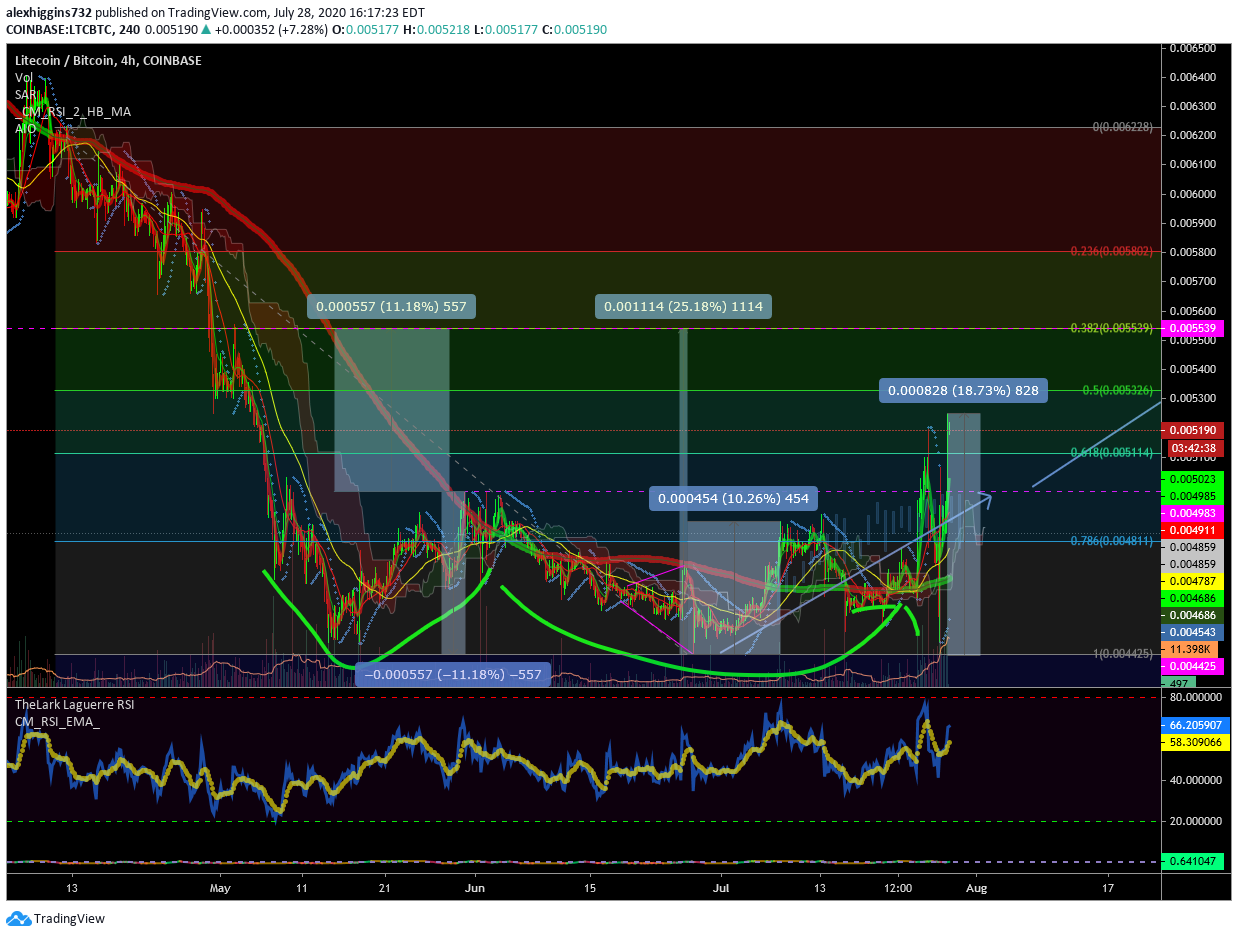Select the _CM_RSI_2_HB_MA indicator label
1238x937 pixels.
coord(73,111)
